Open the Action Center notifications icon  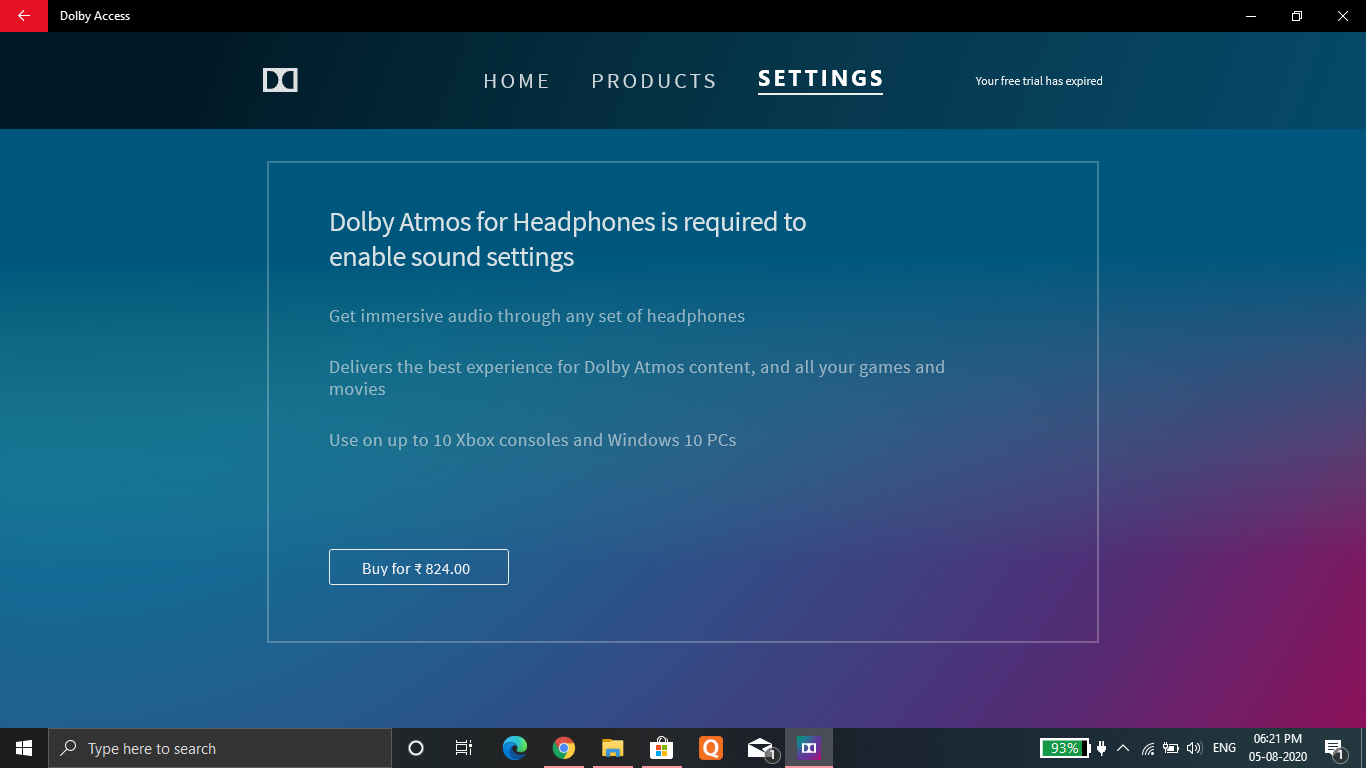coord(1335,748)
